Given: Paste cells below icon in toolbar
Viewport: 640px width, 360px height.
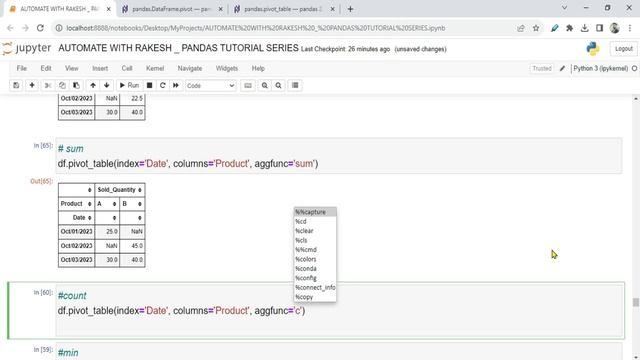Looking at the screenshot, I should pyautogui.click(x=76, y=85).
